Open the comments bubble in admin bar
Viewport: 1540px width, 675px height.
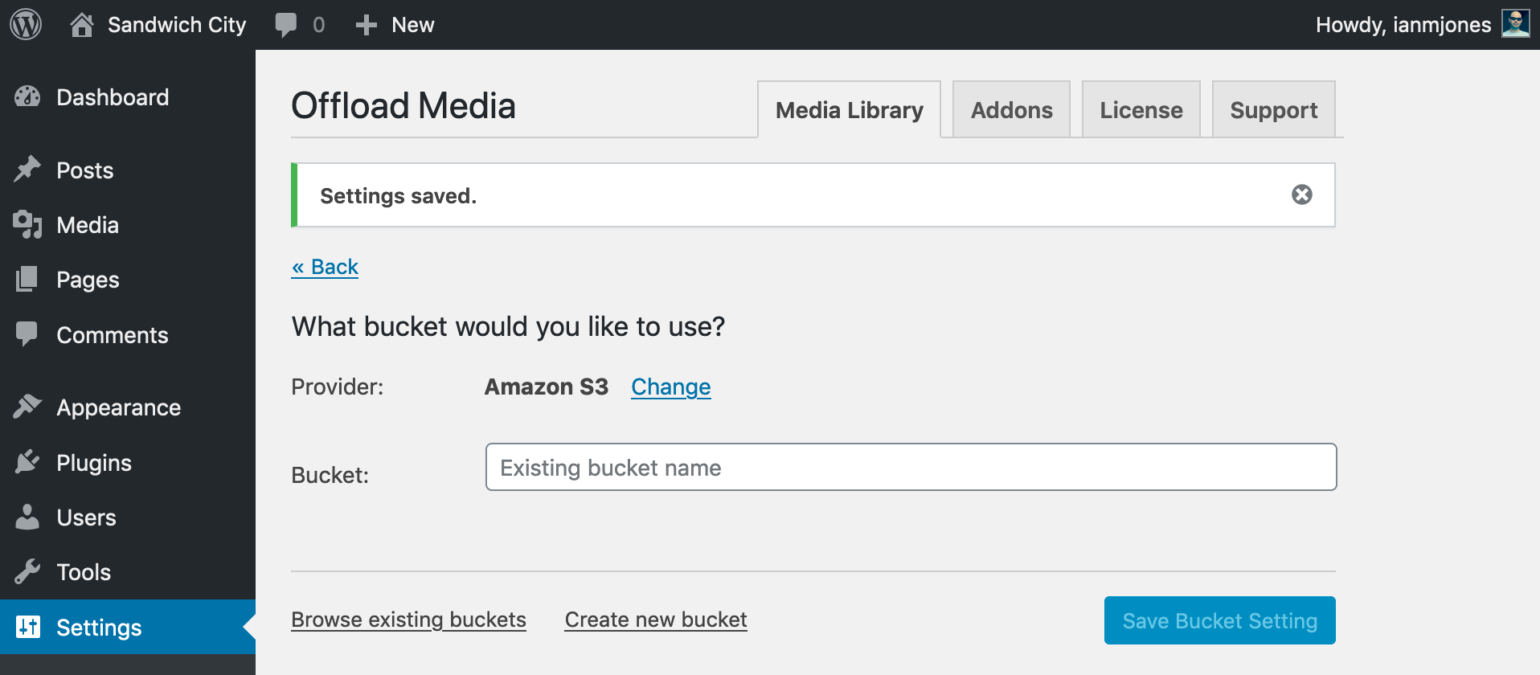[x=288, y=23]
